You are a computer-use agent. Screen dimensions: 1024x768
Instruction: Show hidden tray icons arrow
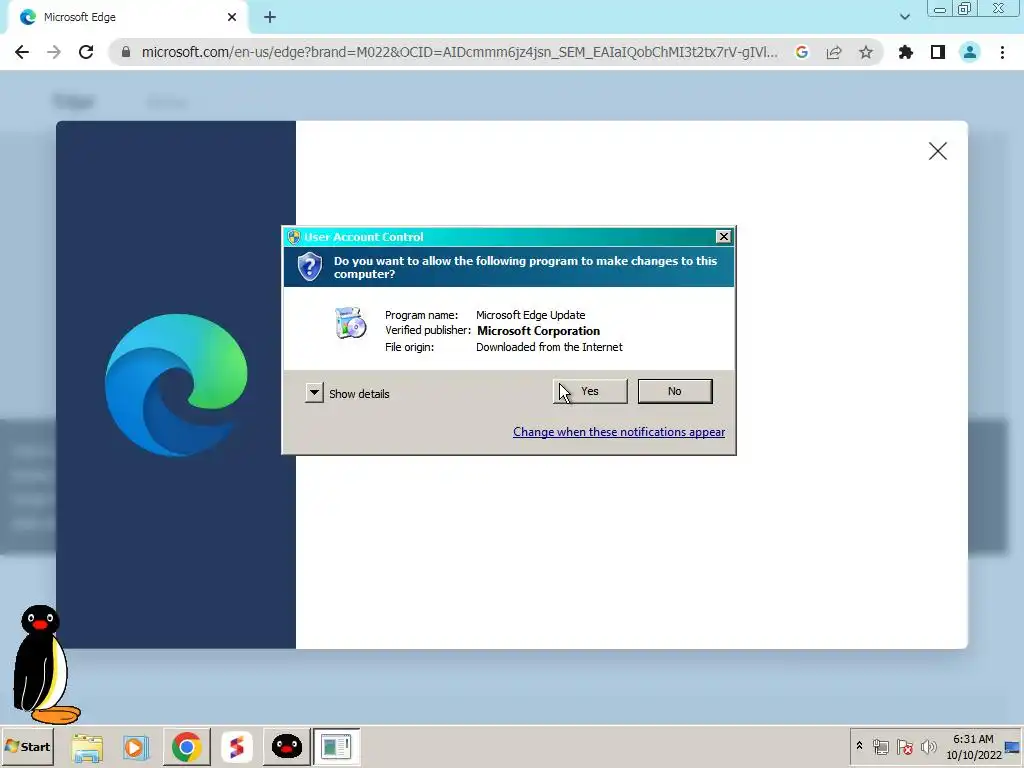pos(859,746)
